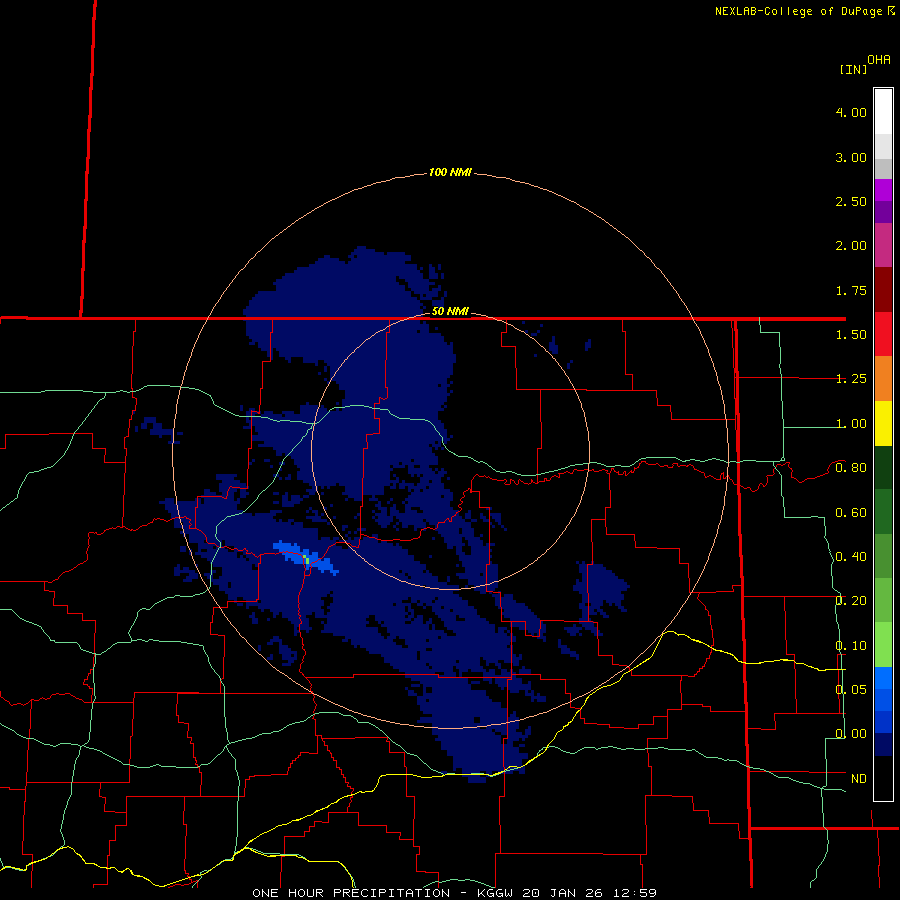Click the 0.20 legend value

[x=851, y=601]
